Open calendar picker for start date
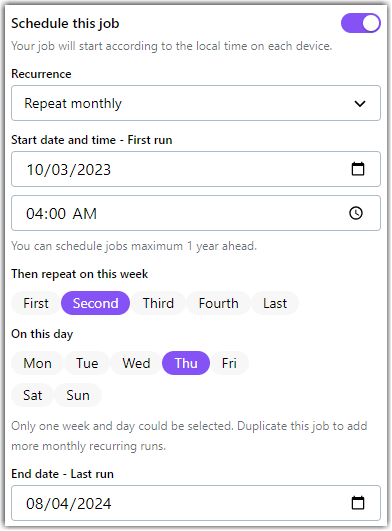This screenshot has height=531, width=392. 358,169
